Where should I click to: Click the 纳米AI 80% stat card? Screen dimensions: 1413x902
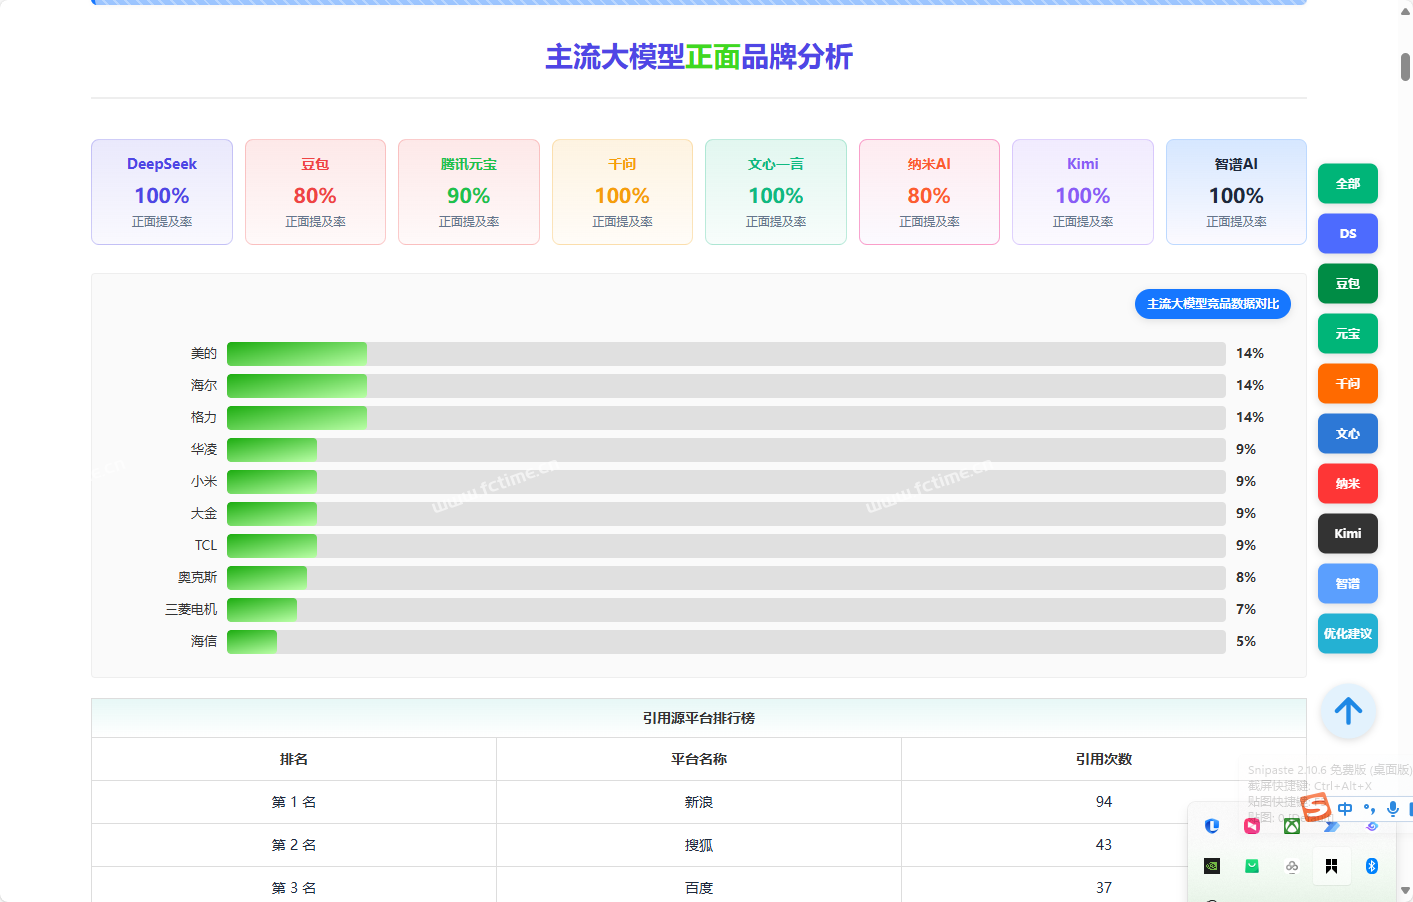pos(929,192)
